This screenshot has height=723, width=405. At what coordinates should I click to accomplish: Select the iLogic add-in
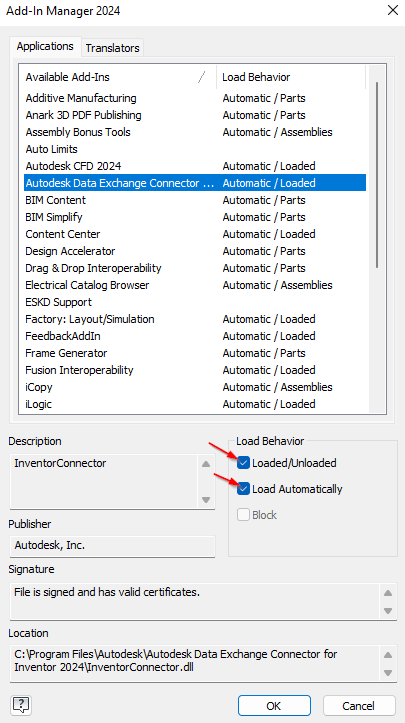click(x=195, y=404)
